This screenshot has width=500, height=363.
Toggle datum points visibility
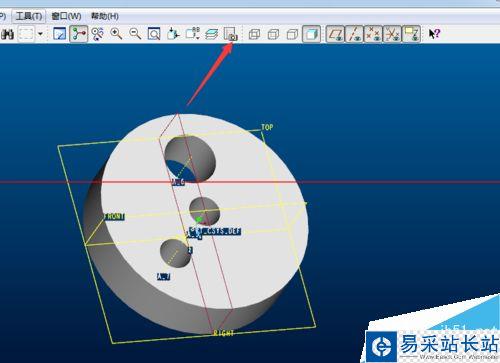click(373, 34)
